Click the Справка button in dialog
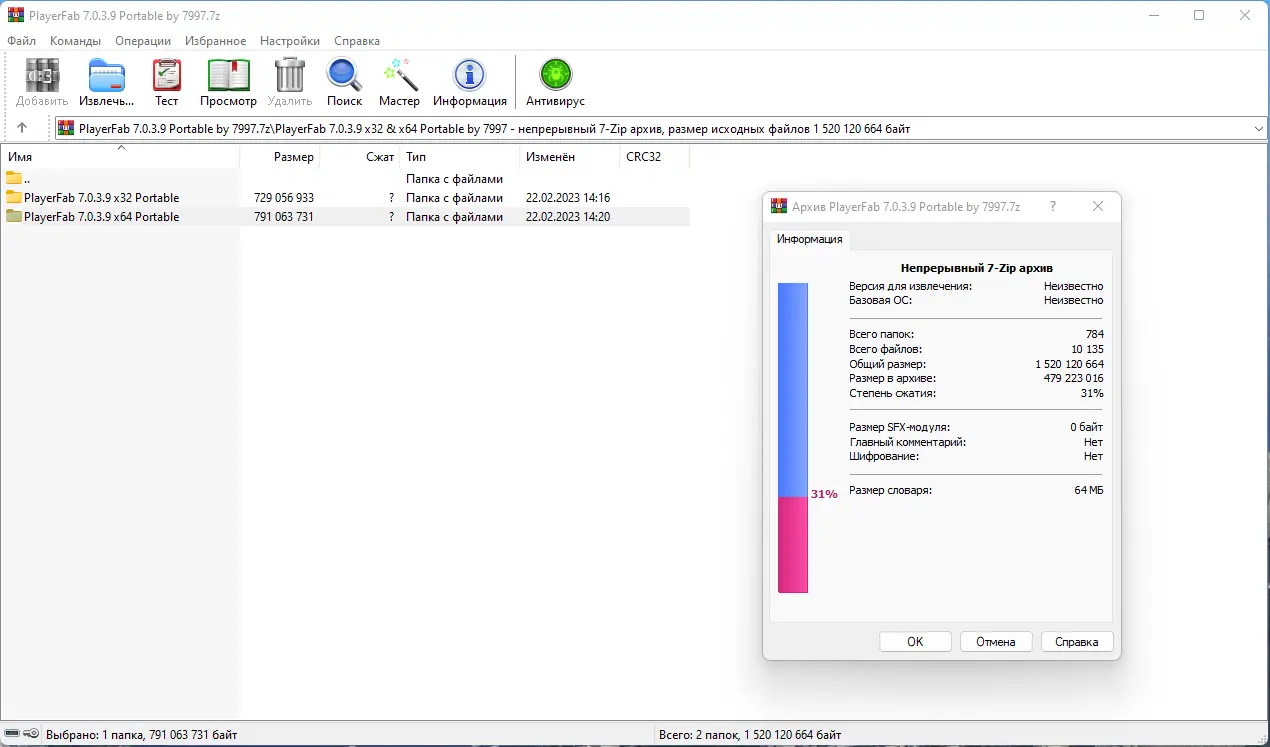This screenshot has width=1270, height=747. click(1077, 642)
